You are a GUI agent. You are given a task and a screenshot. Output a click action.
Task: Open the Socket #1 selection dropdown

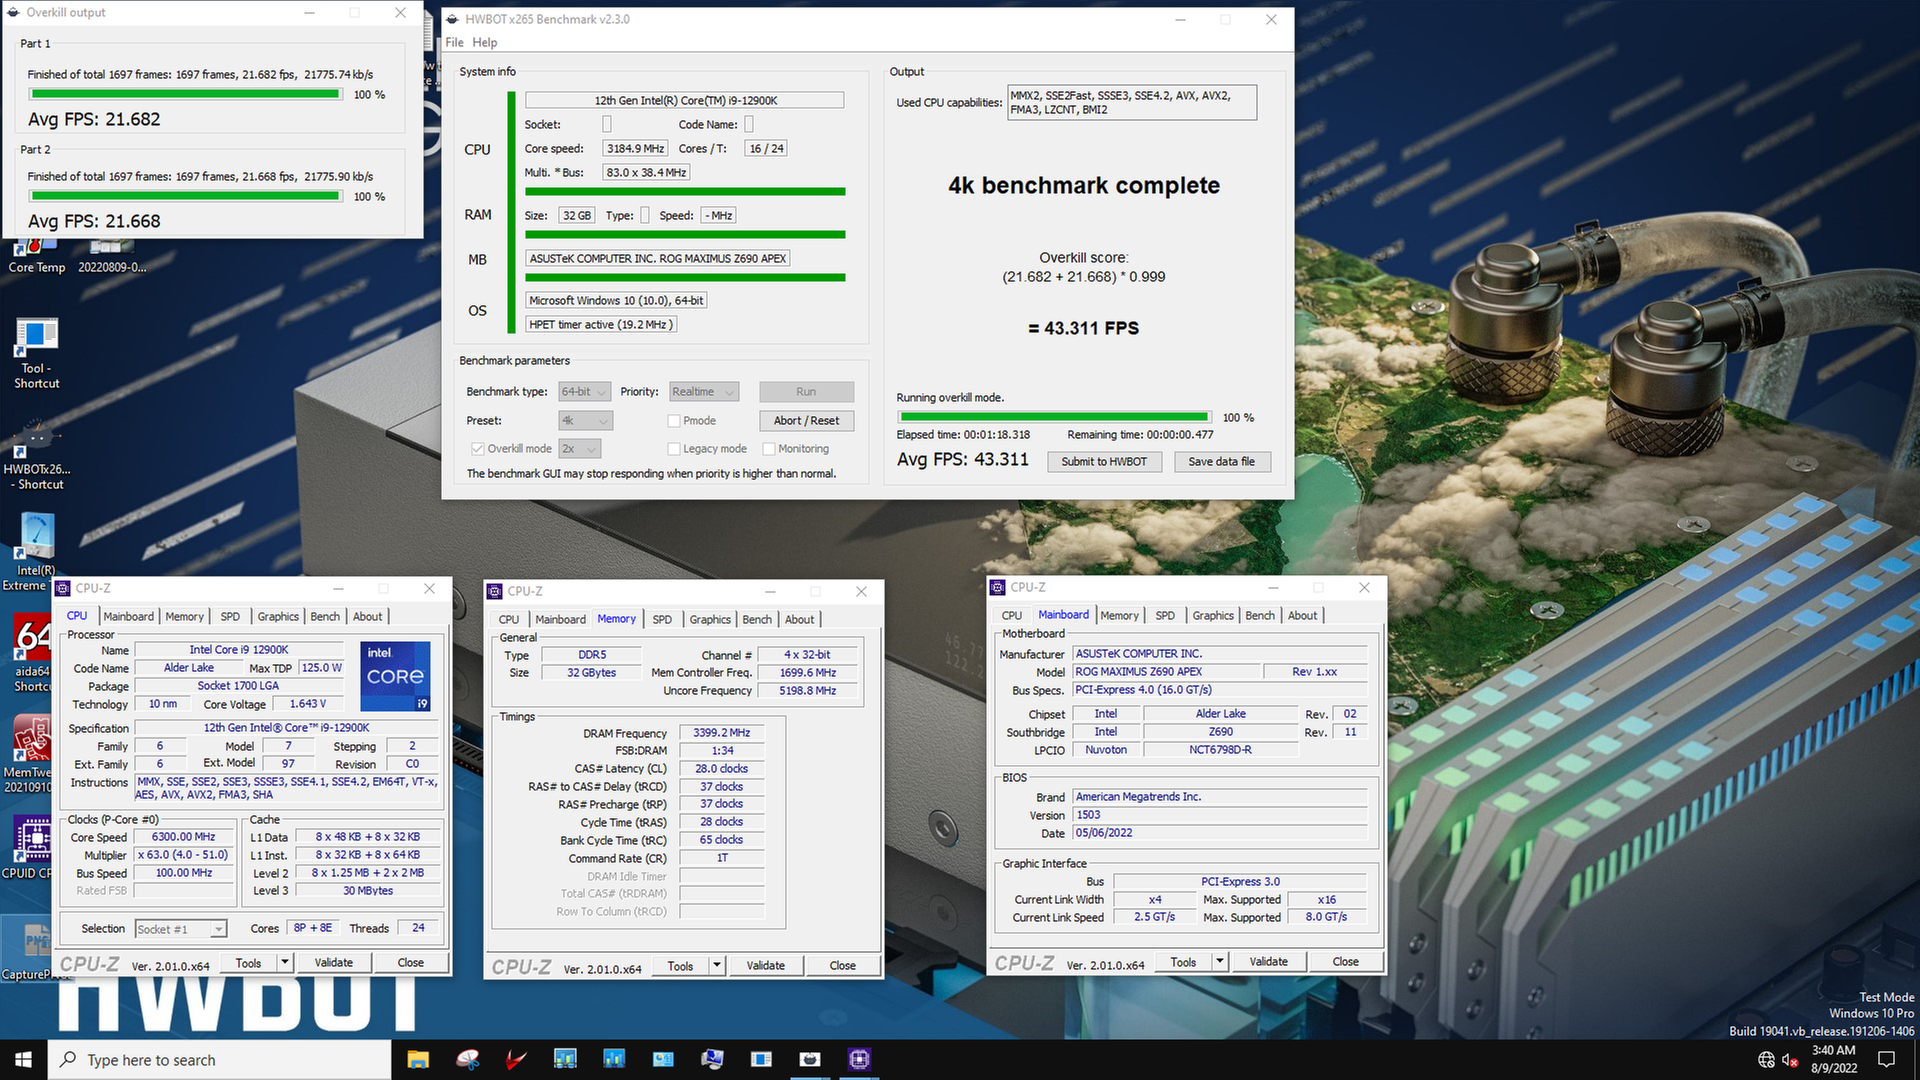pyautogui.click(x=180, y=929)
